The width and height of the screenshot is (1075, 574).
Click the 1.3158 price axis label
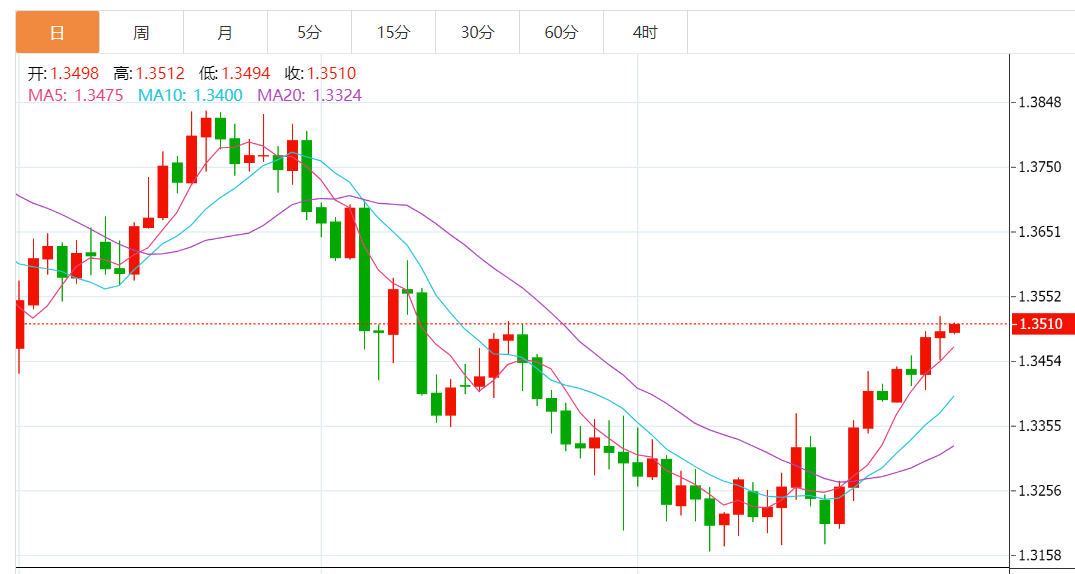pos(1038,555)
